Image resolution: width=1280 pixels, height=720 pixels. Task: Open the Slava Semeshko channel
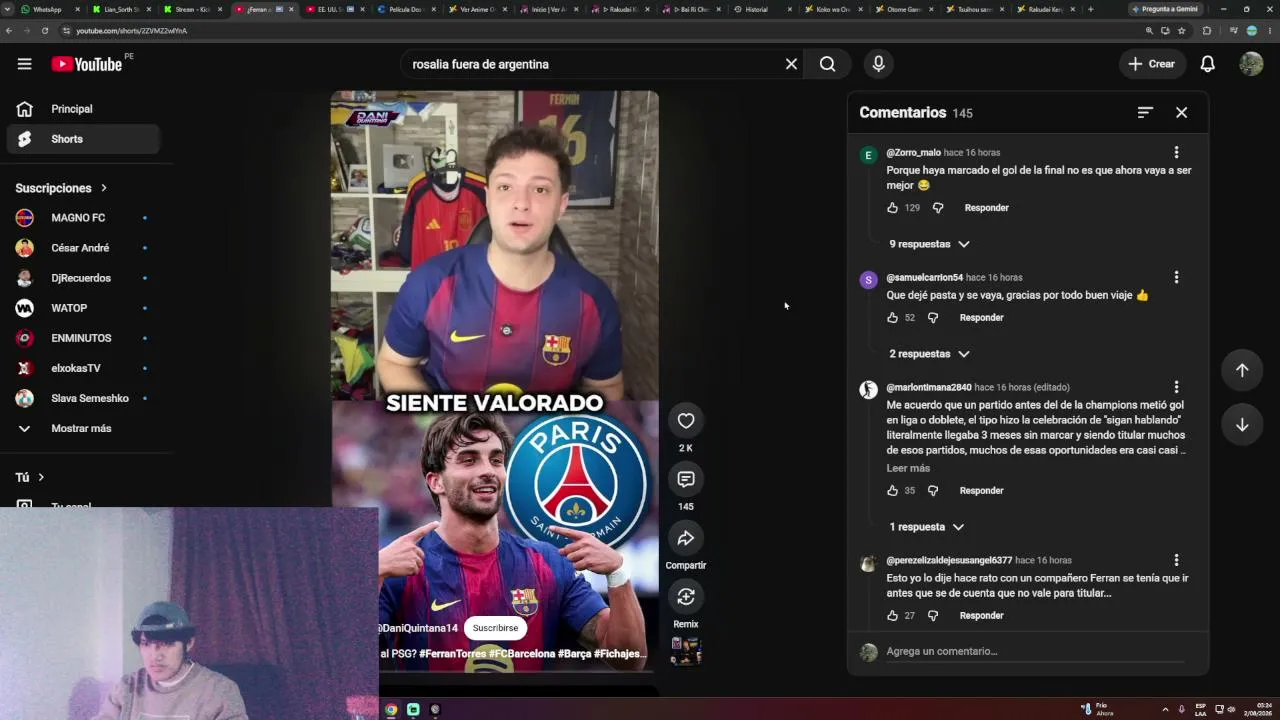point(84,398)
